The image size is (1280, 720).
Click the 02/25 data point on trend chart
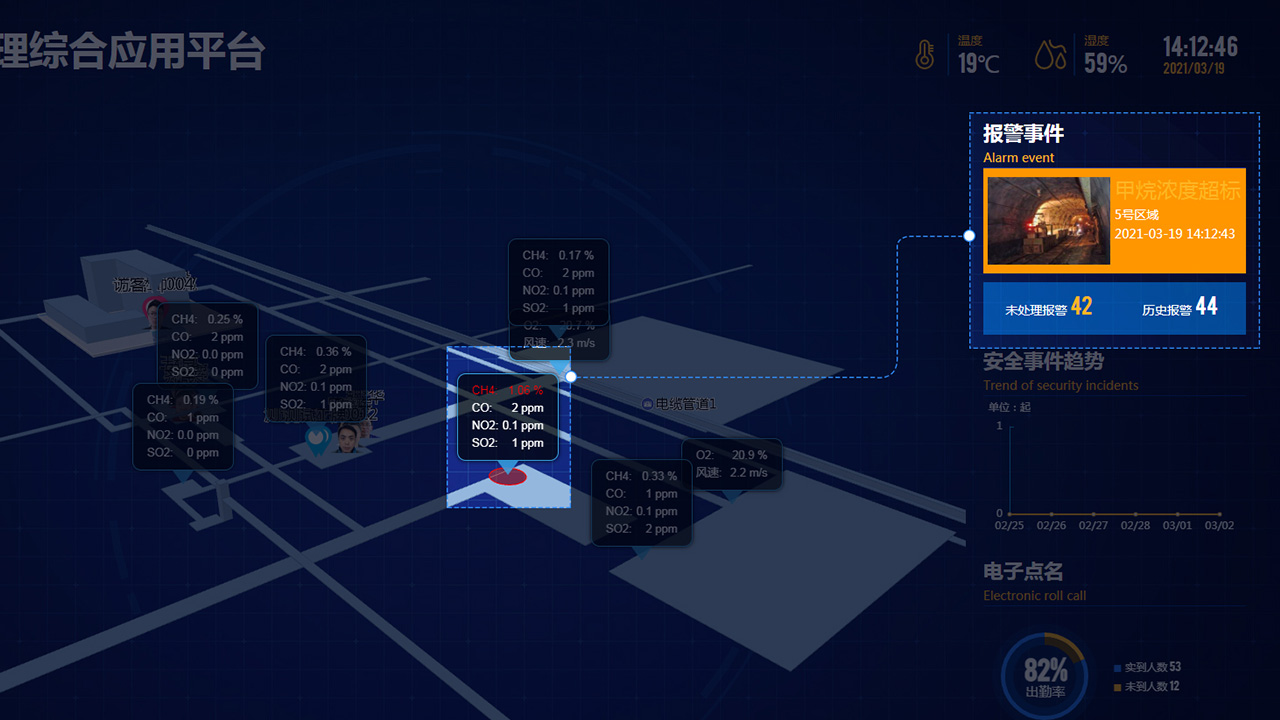(1010, 514)
